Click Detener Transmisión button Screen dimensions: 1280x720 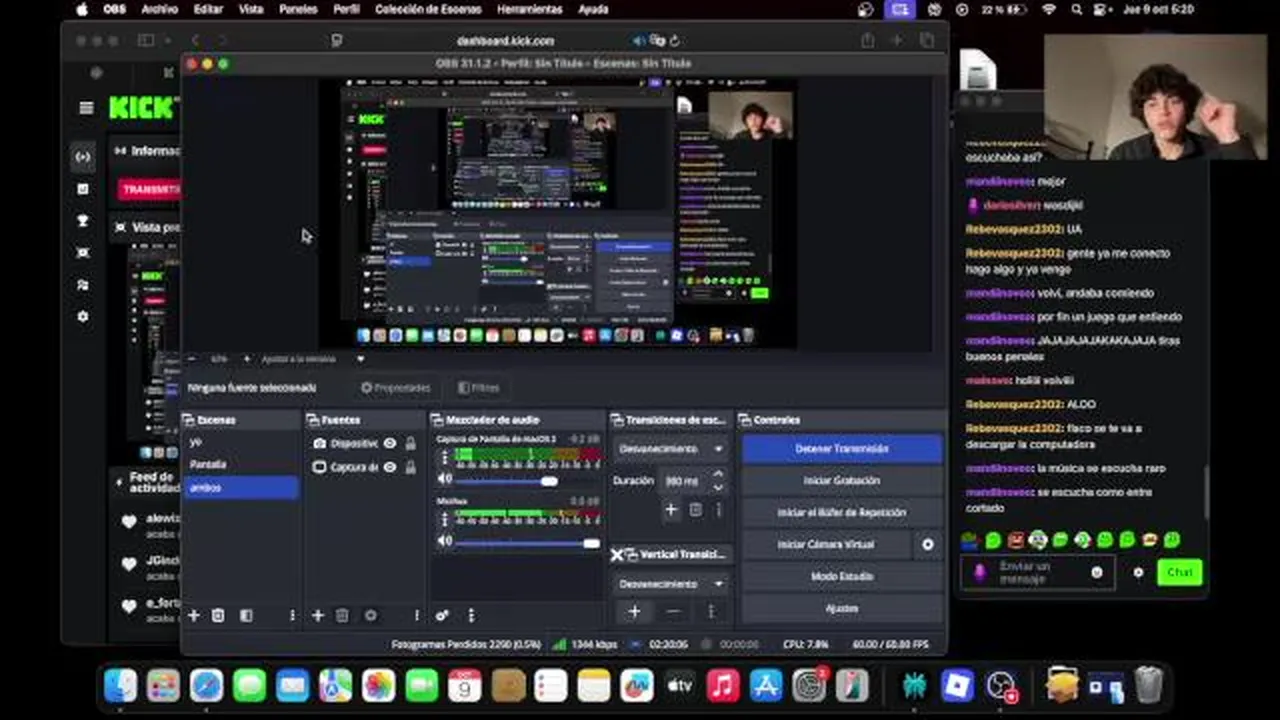842,449
